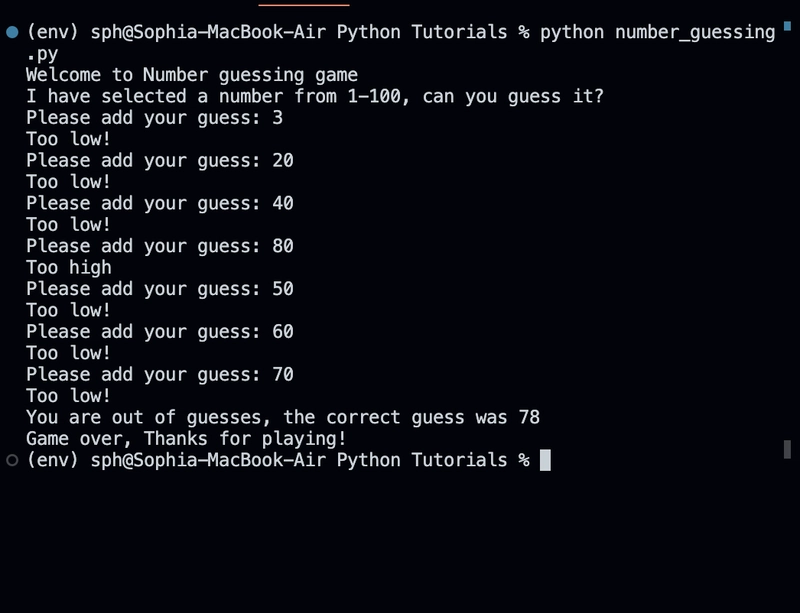Click the 'Please add your guess: 50' line
Screen dimensions: 800x613
(160, 290)
